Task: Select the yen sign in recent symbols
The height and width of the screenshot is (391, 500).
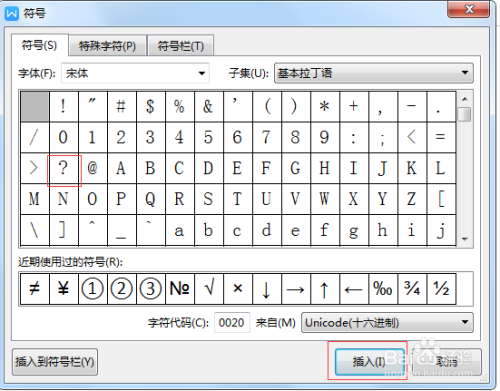Action: tap(64, 289)
